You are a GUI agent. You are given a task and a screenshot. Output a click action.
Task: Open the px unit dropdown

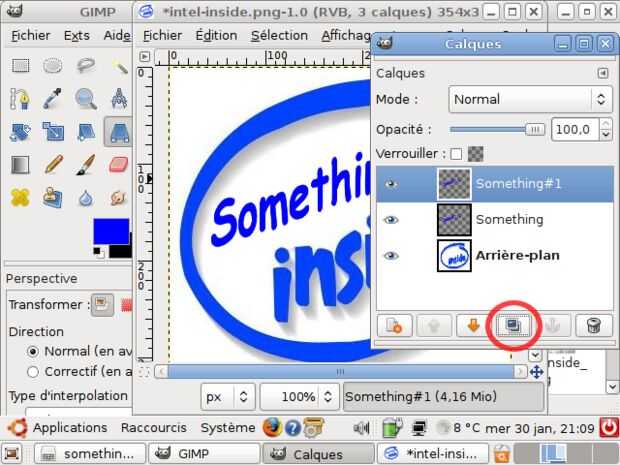(x=227, y=397)
